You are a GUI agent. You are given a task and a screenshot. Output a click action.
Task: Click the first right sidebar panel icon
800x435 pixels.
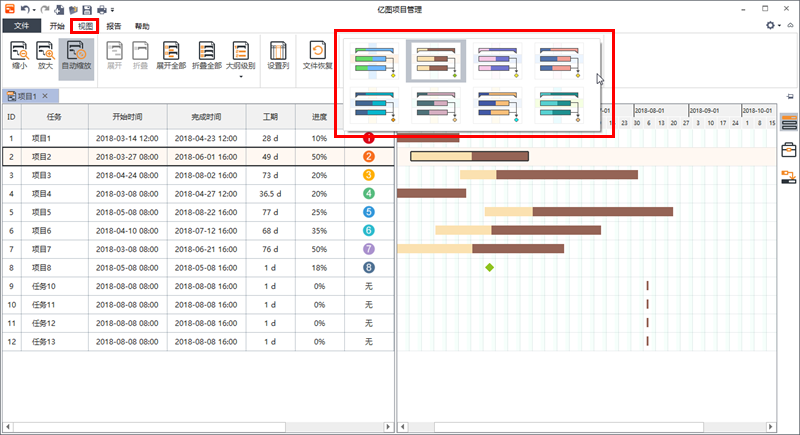pyautogui.click(x=789, y=122)
